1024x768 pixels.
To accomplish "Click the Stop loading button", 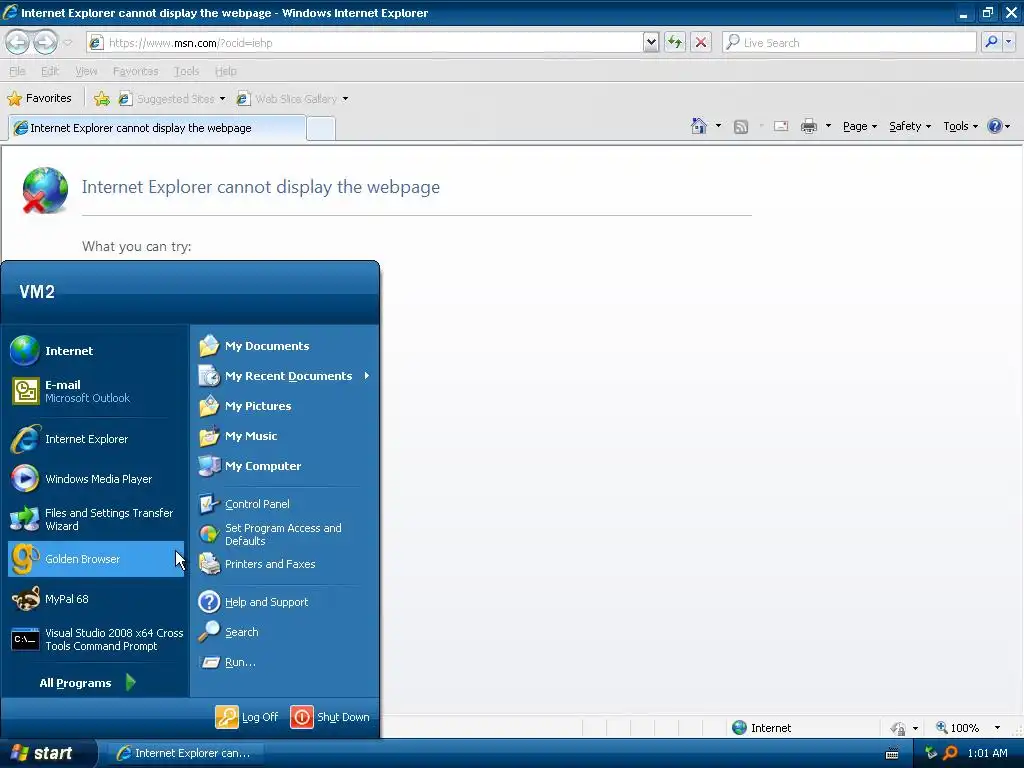I will (701, 42).
